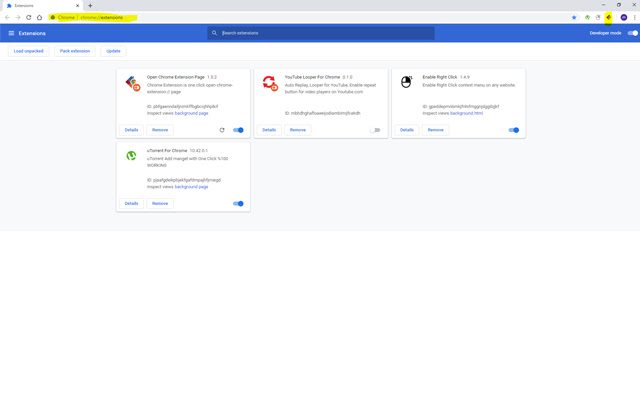Restore down the Chrome window
Screen dimensions: 640x400
coord(619,5)
